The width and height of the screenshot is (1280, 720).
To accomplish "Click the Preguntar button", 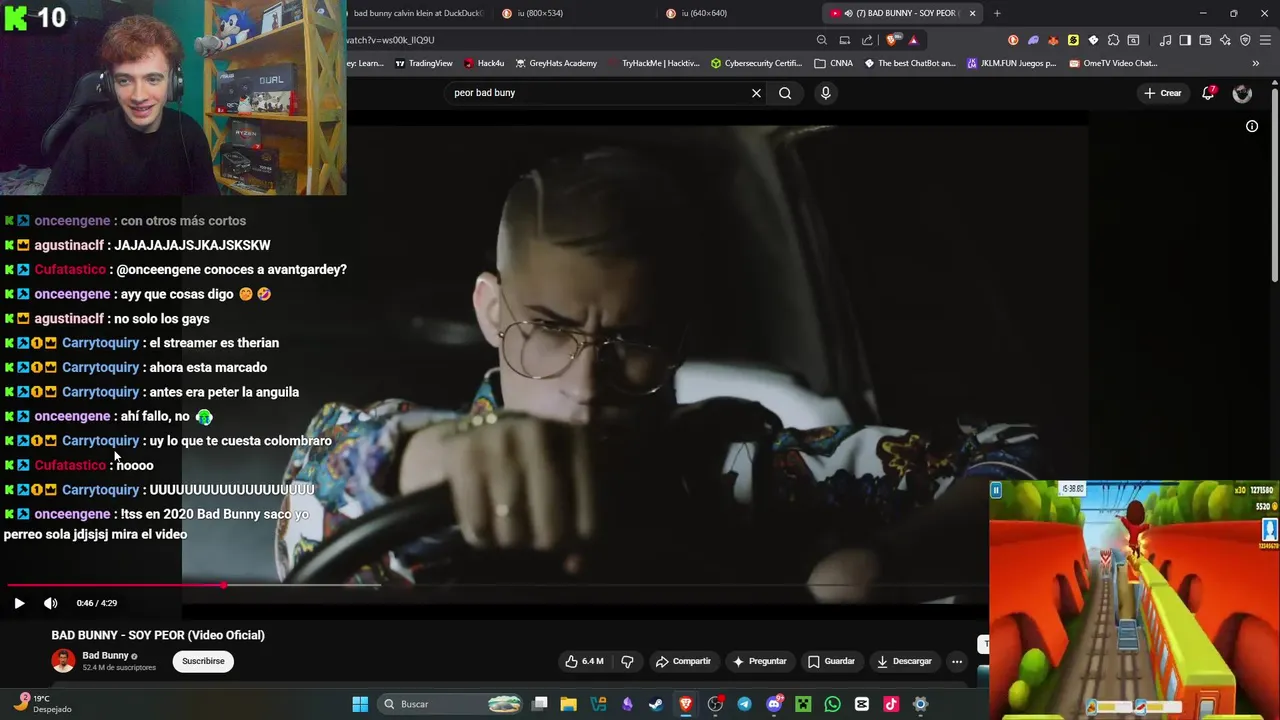I will [x=759, y=661].
